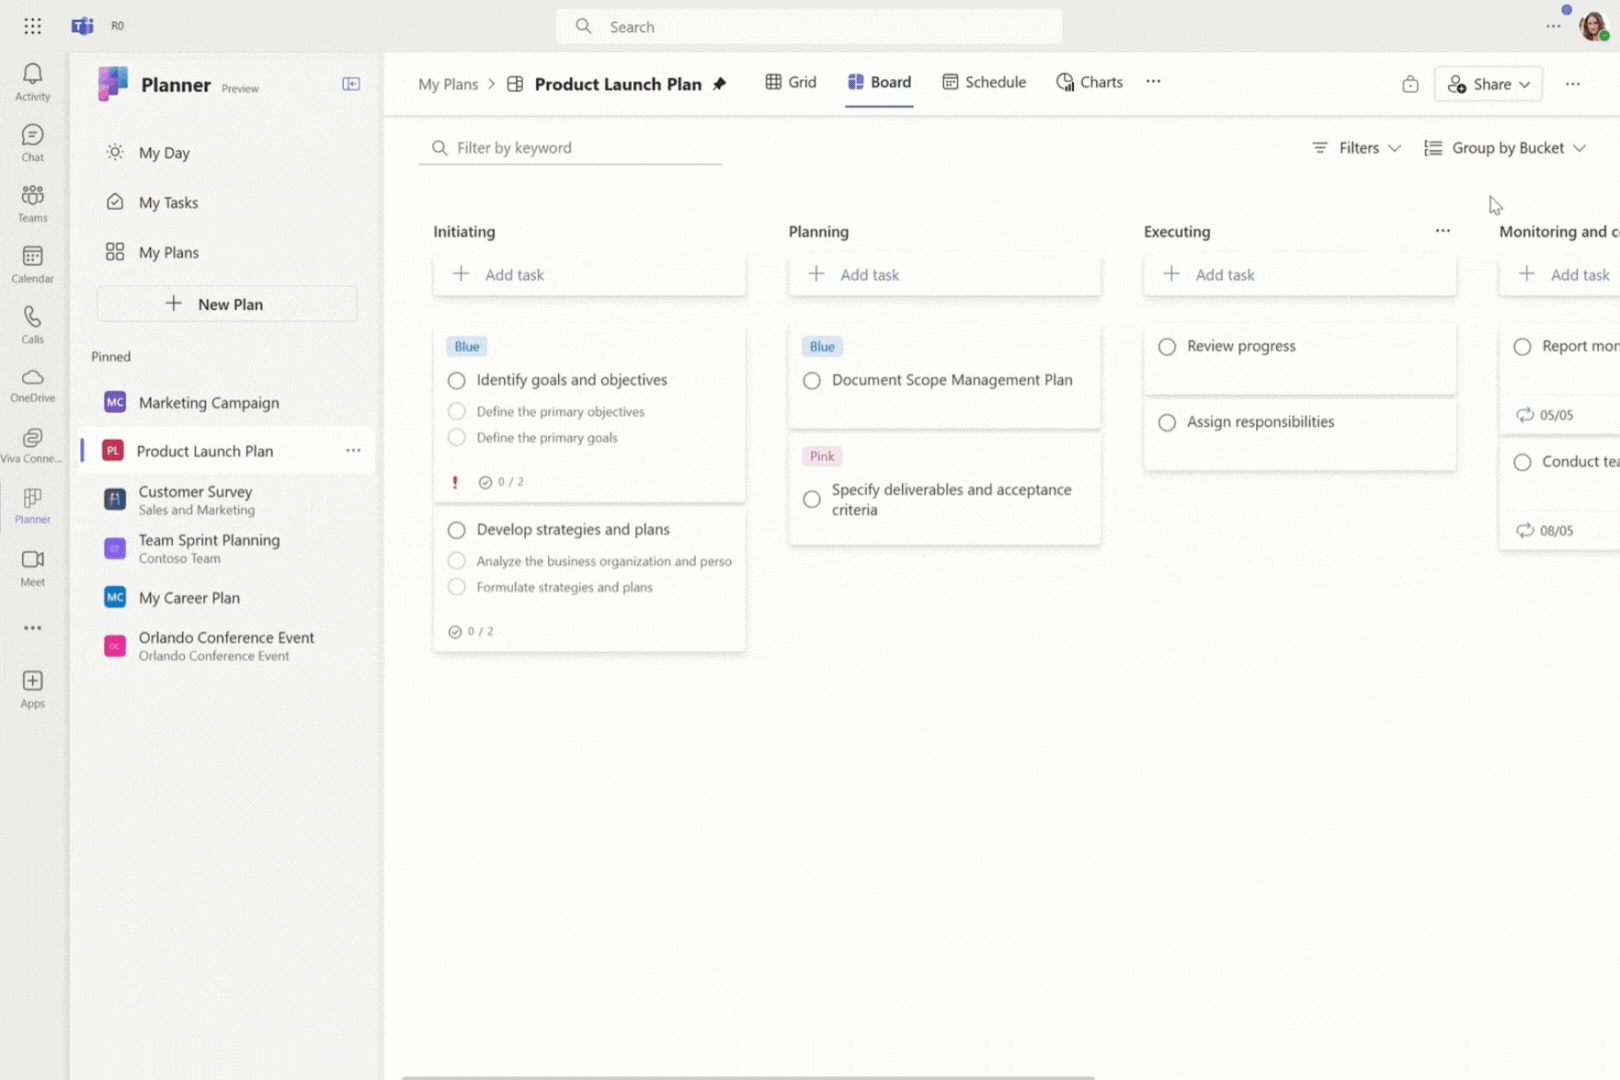Mark Develop strategies and plans complete
This screenshot has width=1620, height=1080.
[x=457, y=530]
